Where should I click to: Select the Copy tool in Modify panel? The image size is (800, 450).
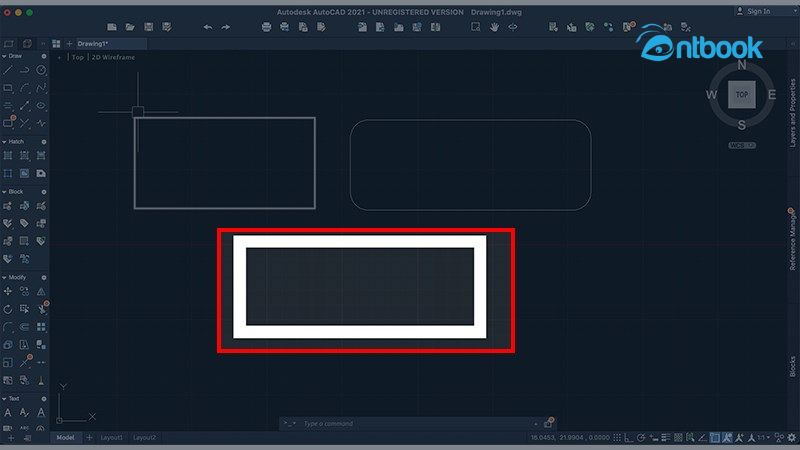tap(24, 291)
